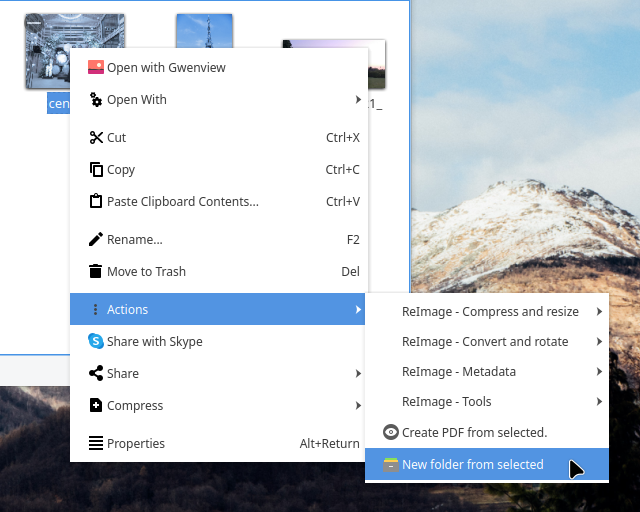640x512 pixels.
Task: Select Cut from context menu
Action: pos(219,138)
